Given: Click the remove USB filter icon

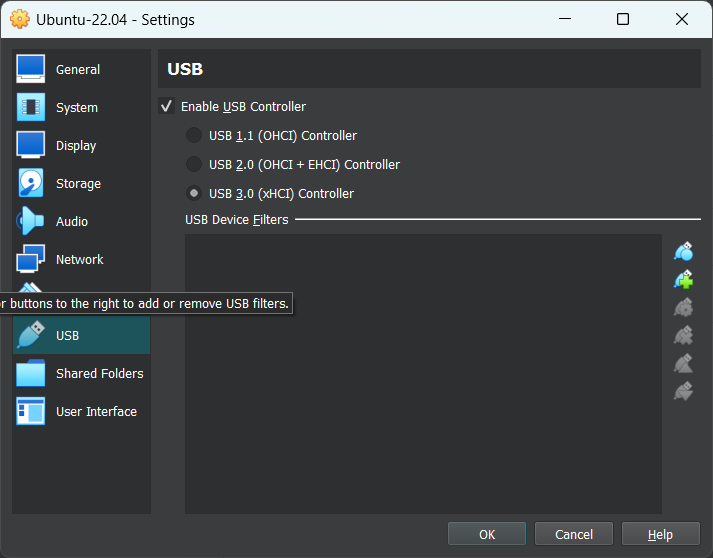Looking at the screenshot, I should [x=683, y=335].
